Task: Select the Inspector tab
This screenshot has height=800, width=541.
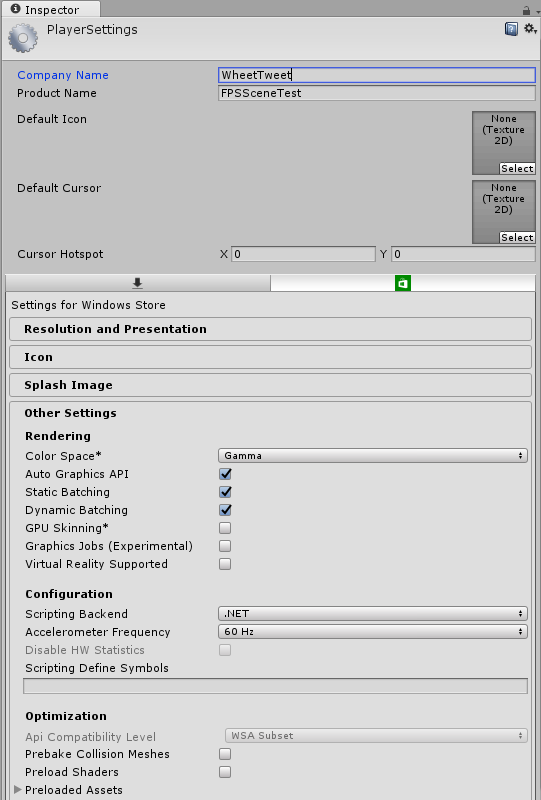Action: click(50, 9)
